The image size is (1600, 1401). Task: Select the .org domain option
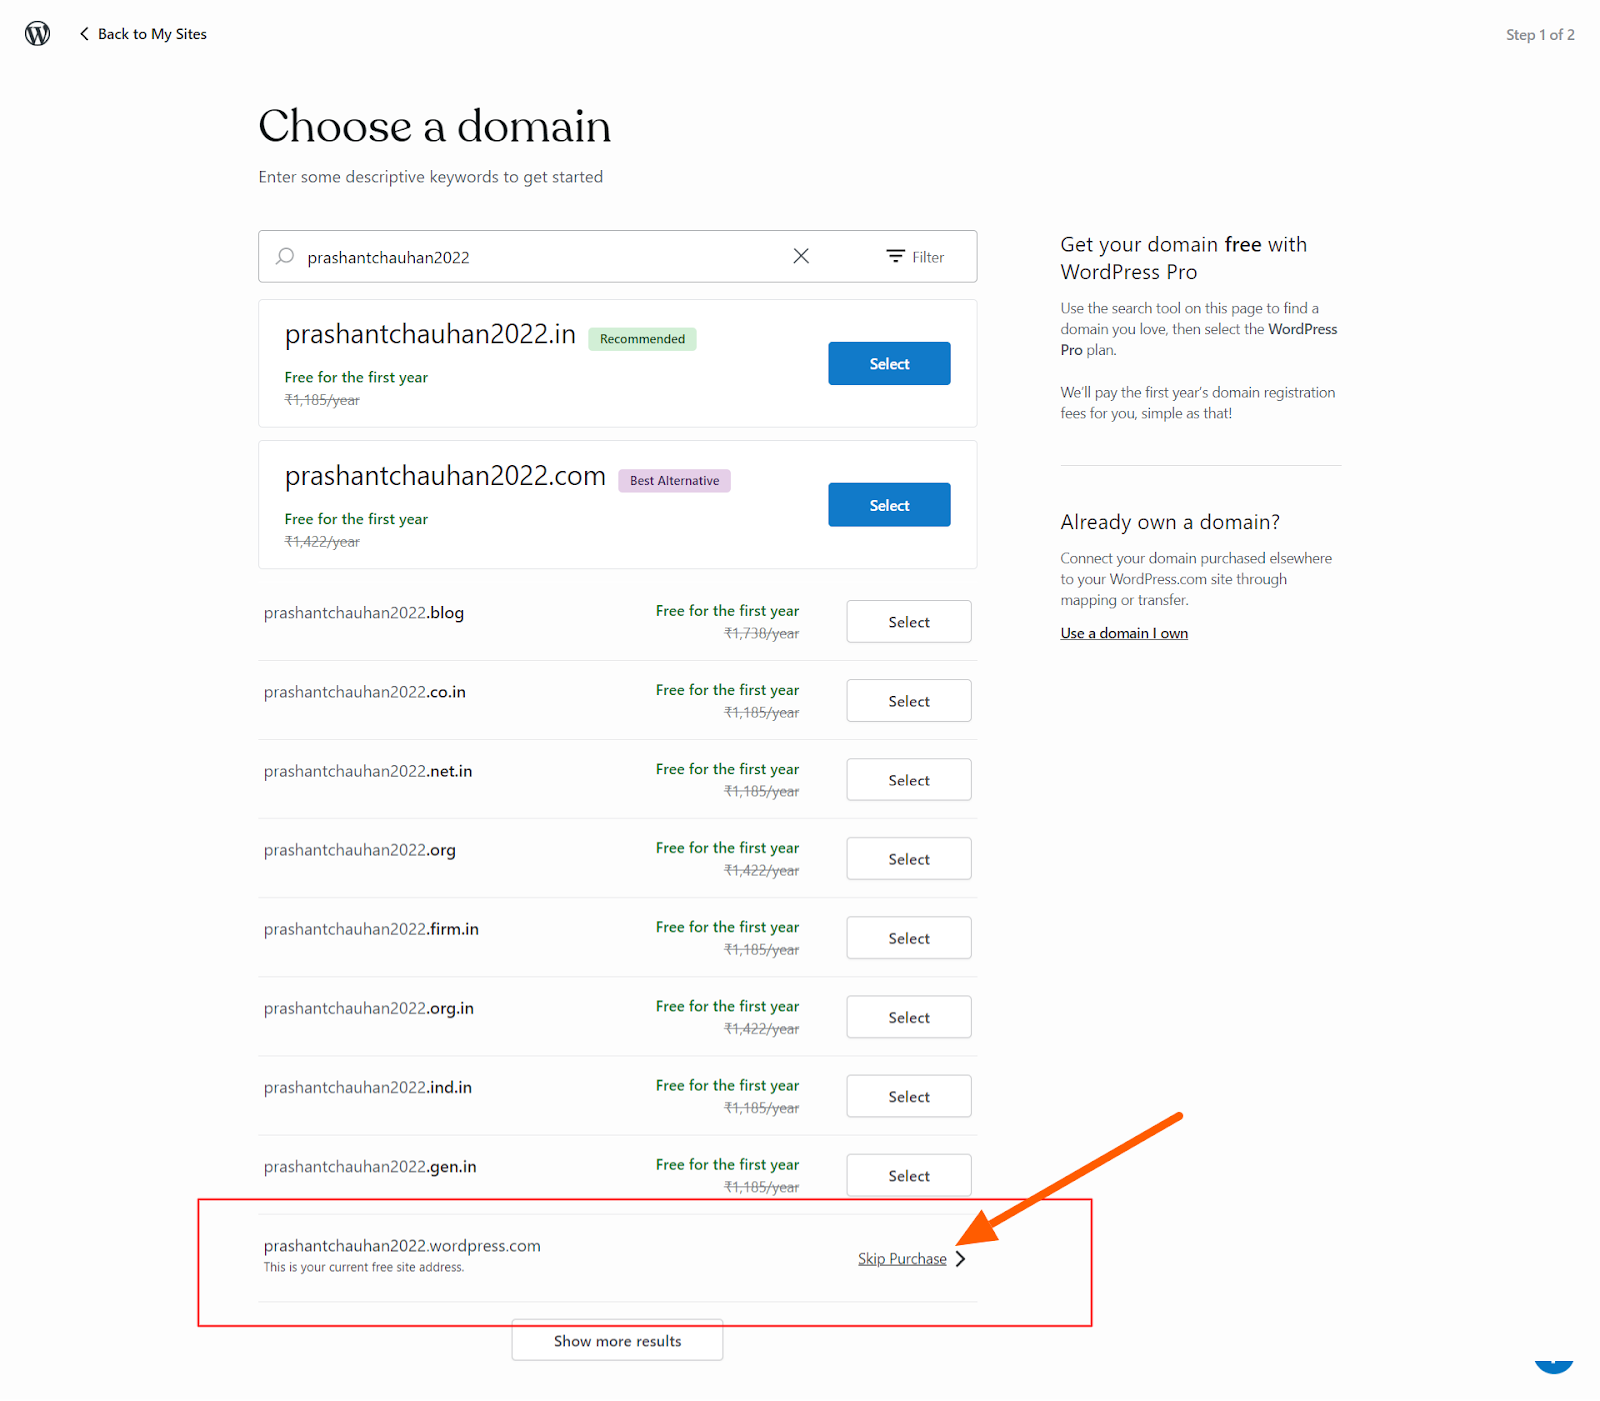(x=908, y=859)
